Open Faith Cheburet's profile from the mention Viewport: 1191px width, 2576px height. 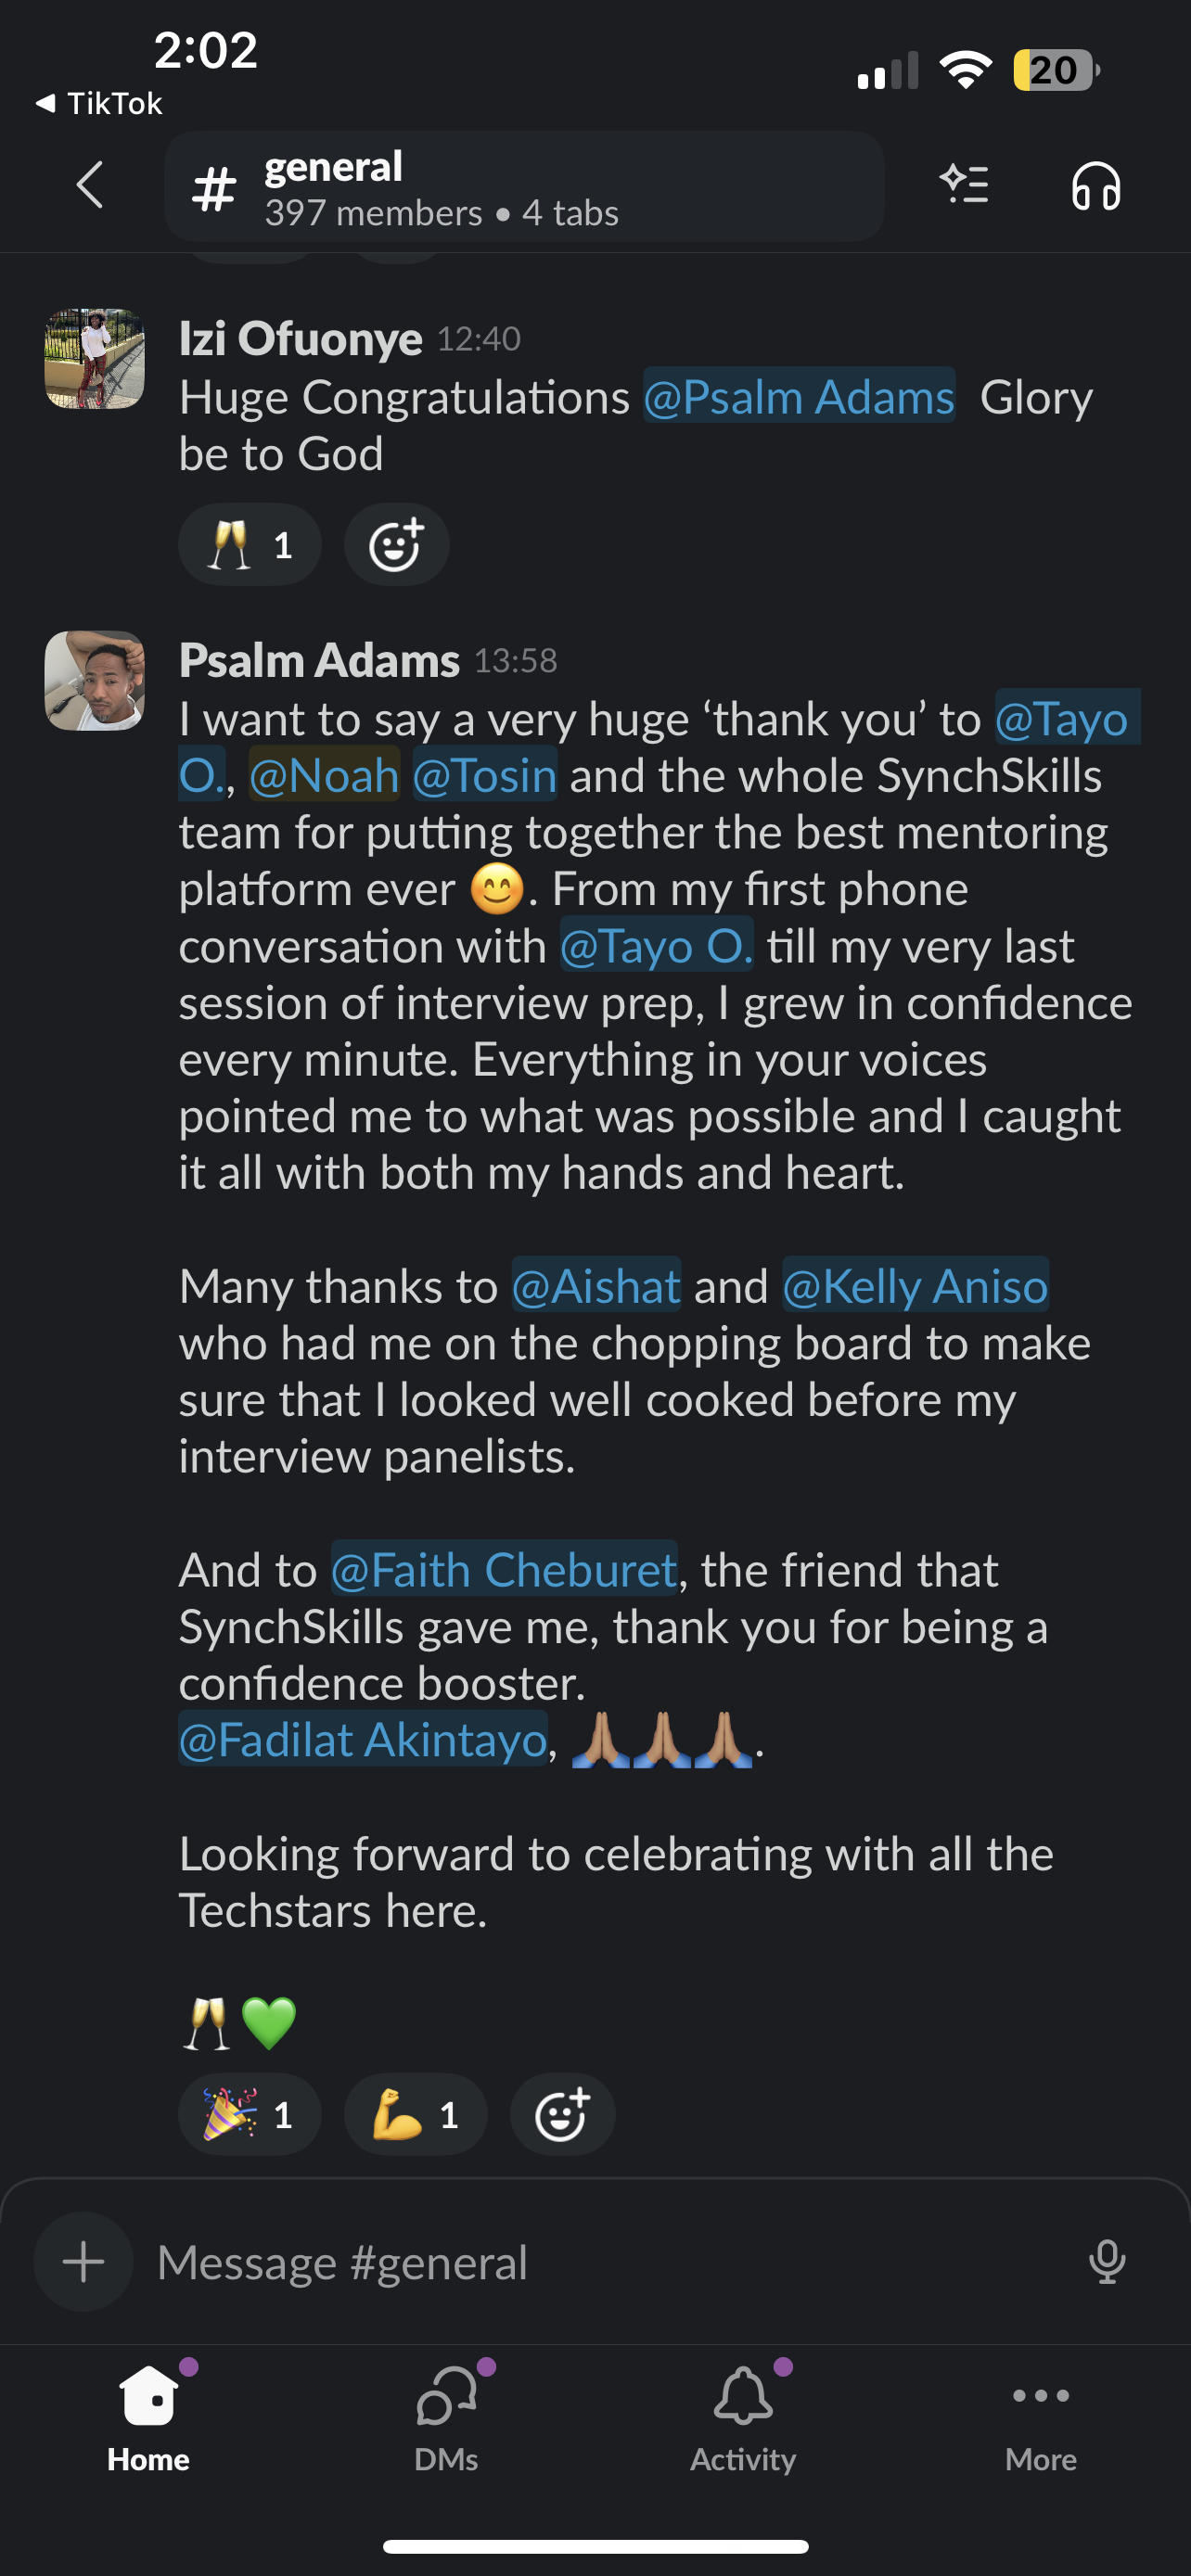pyautogui.click(x=503, y=1570)
